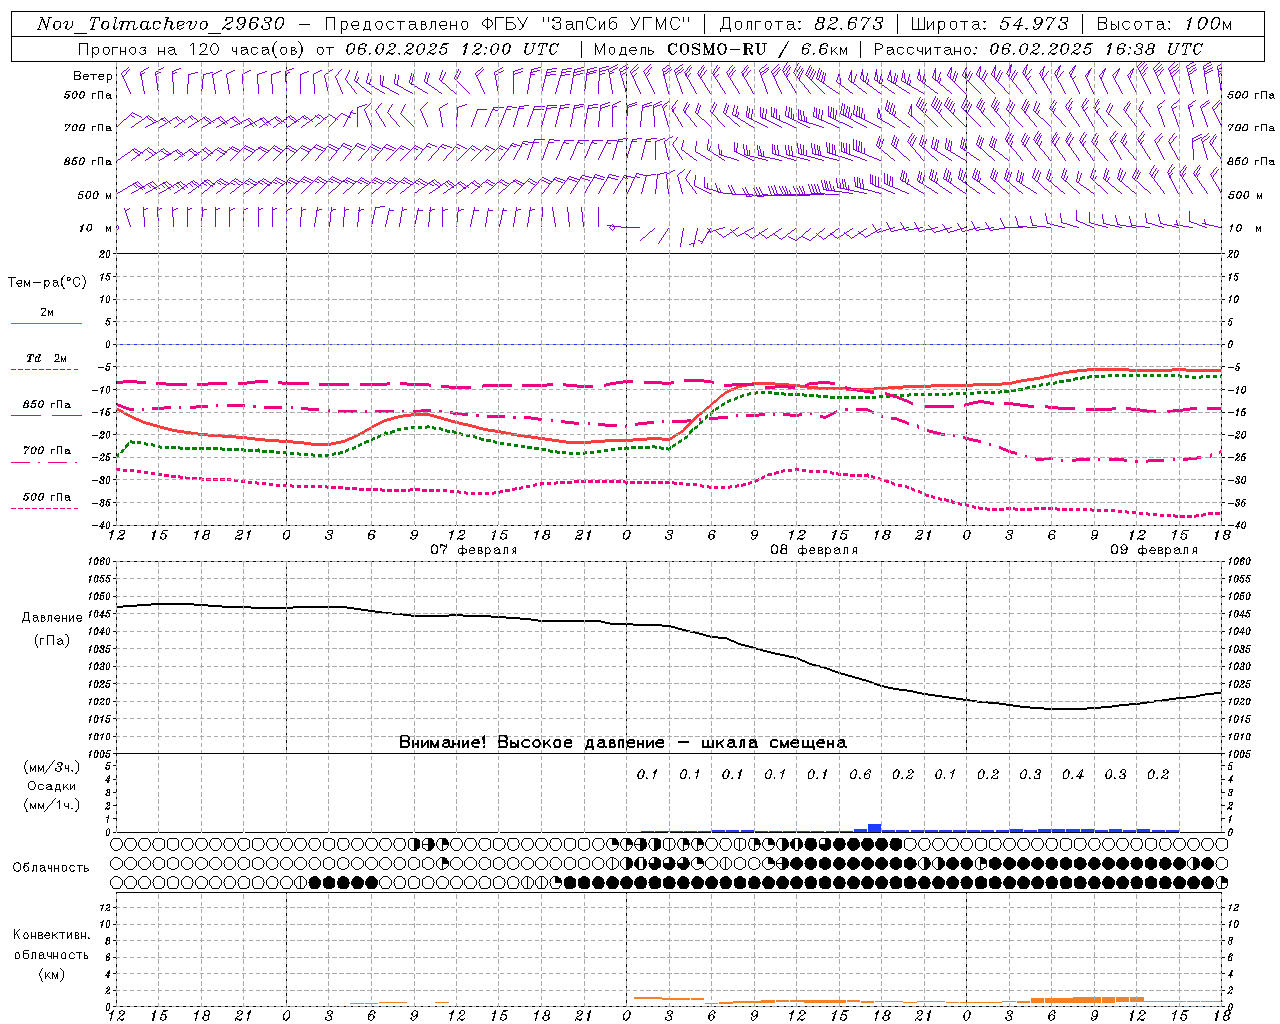The height and width of the screenshot is (1024, 1280).
Task: Click the dashed 500 гПа temperature legend line
Action: [x=45, y=508]
